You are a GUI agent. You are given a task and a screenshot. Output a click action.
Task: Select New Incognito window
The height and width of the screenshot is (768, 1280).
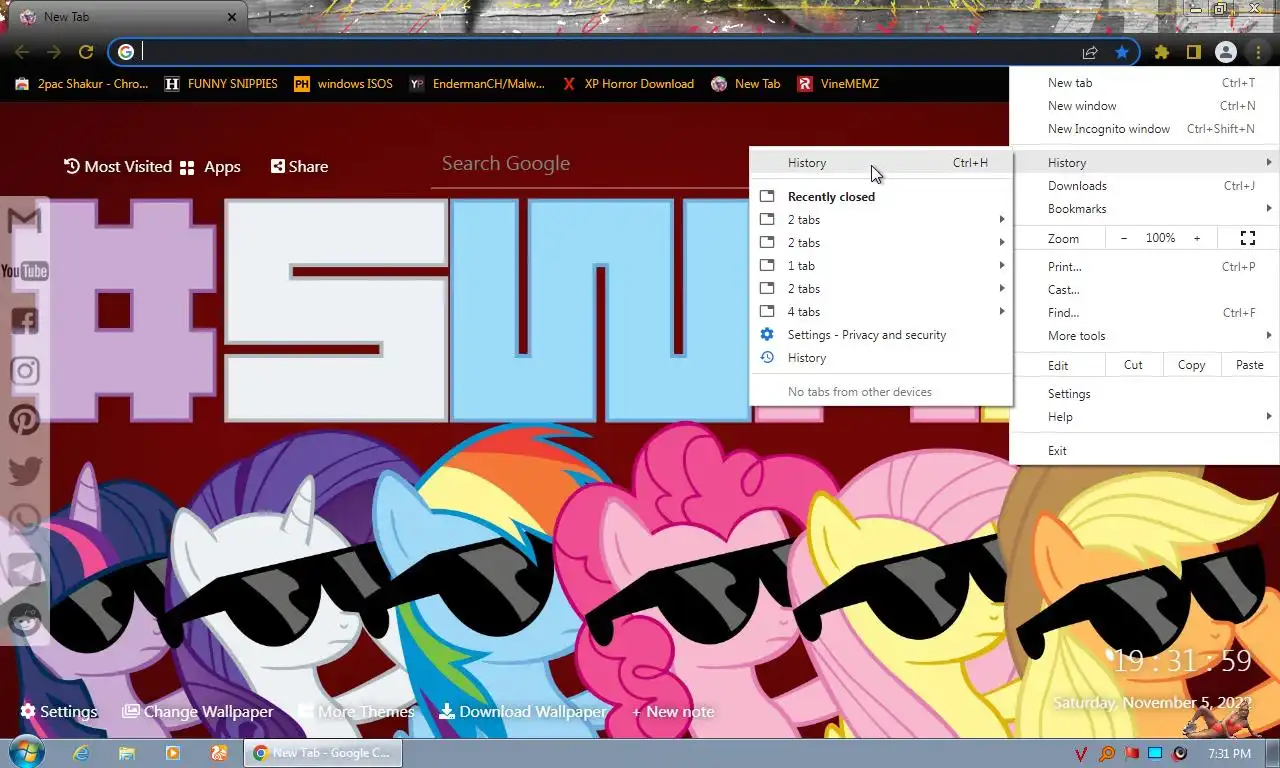(1144, 129)
